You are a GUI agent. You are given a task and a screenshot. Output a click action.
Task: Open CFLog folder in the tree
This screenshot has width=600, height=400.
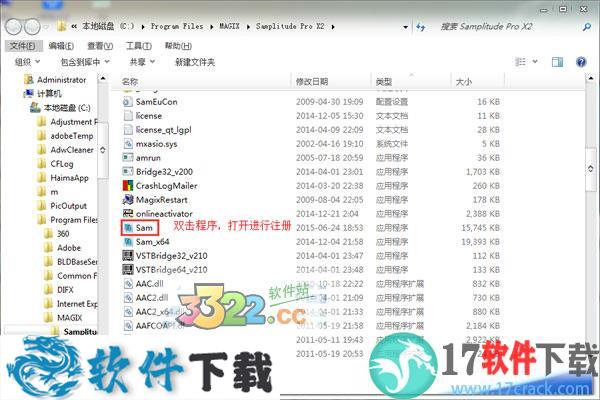(62, 164)
